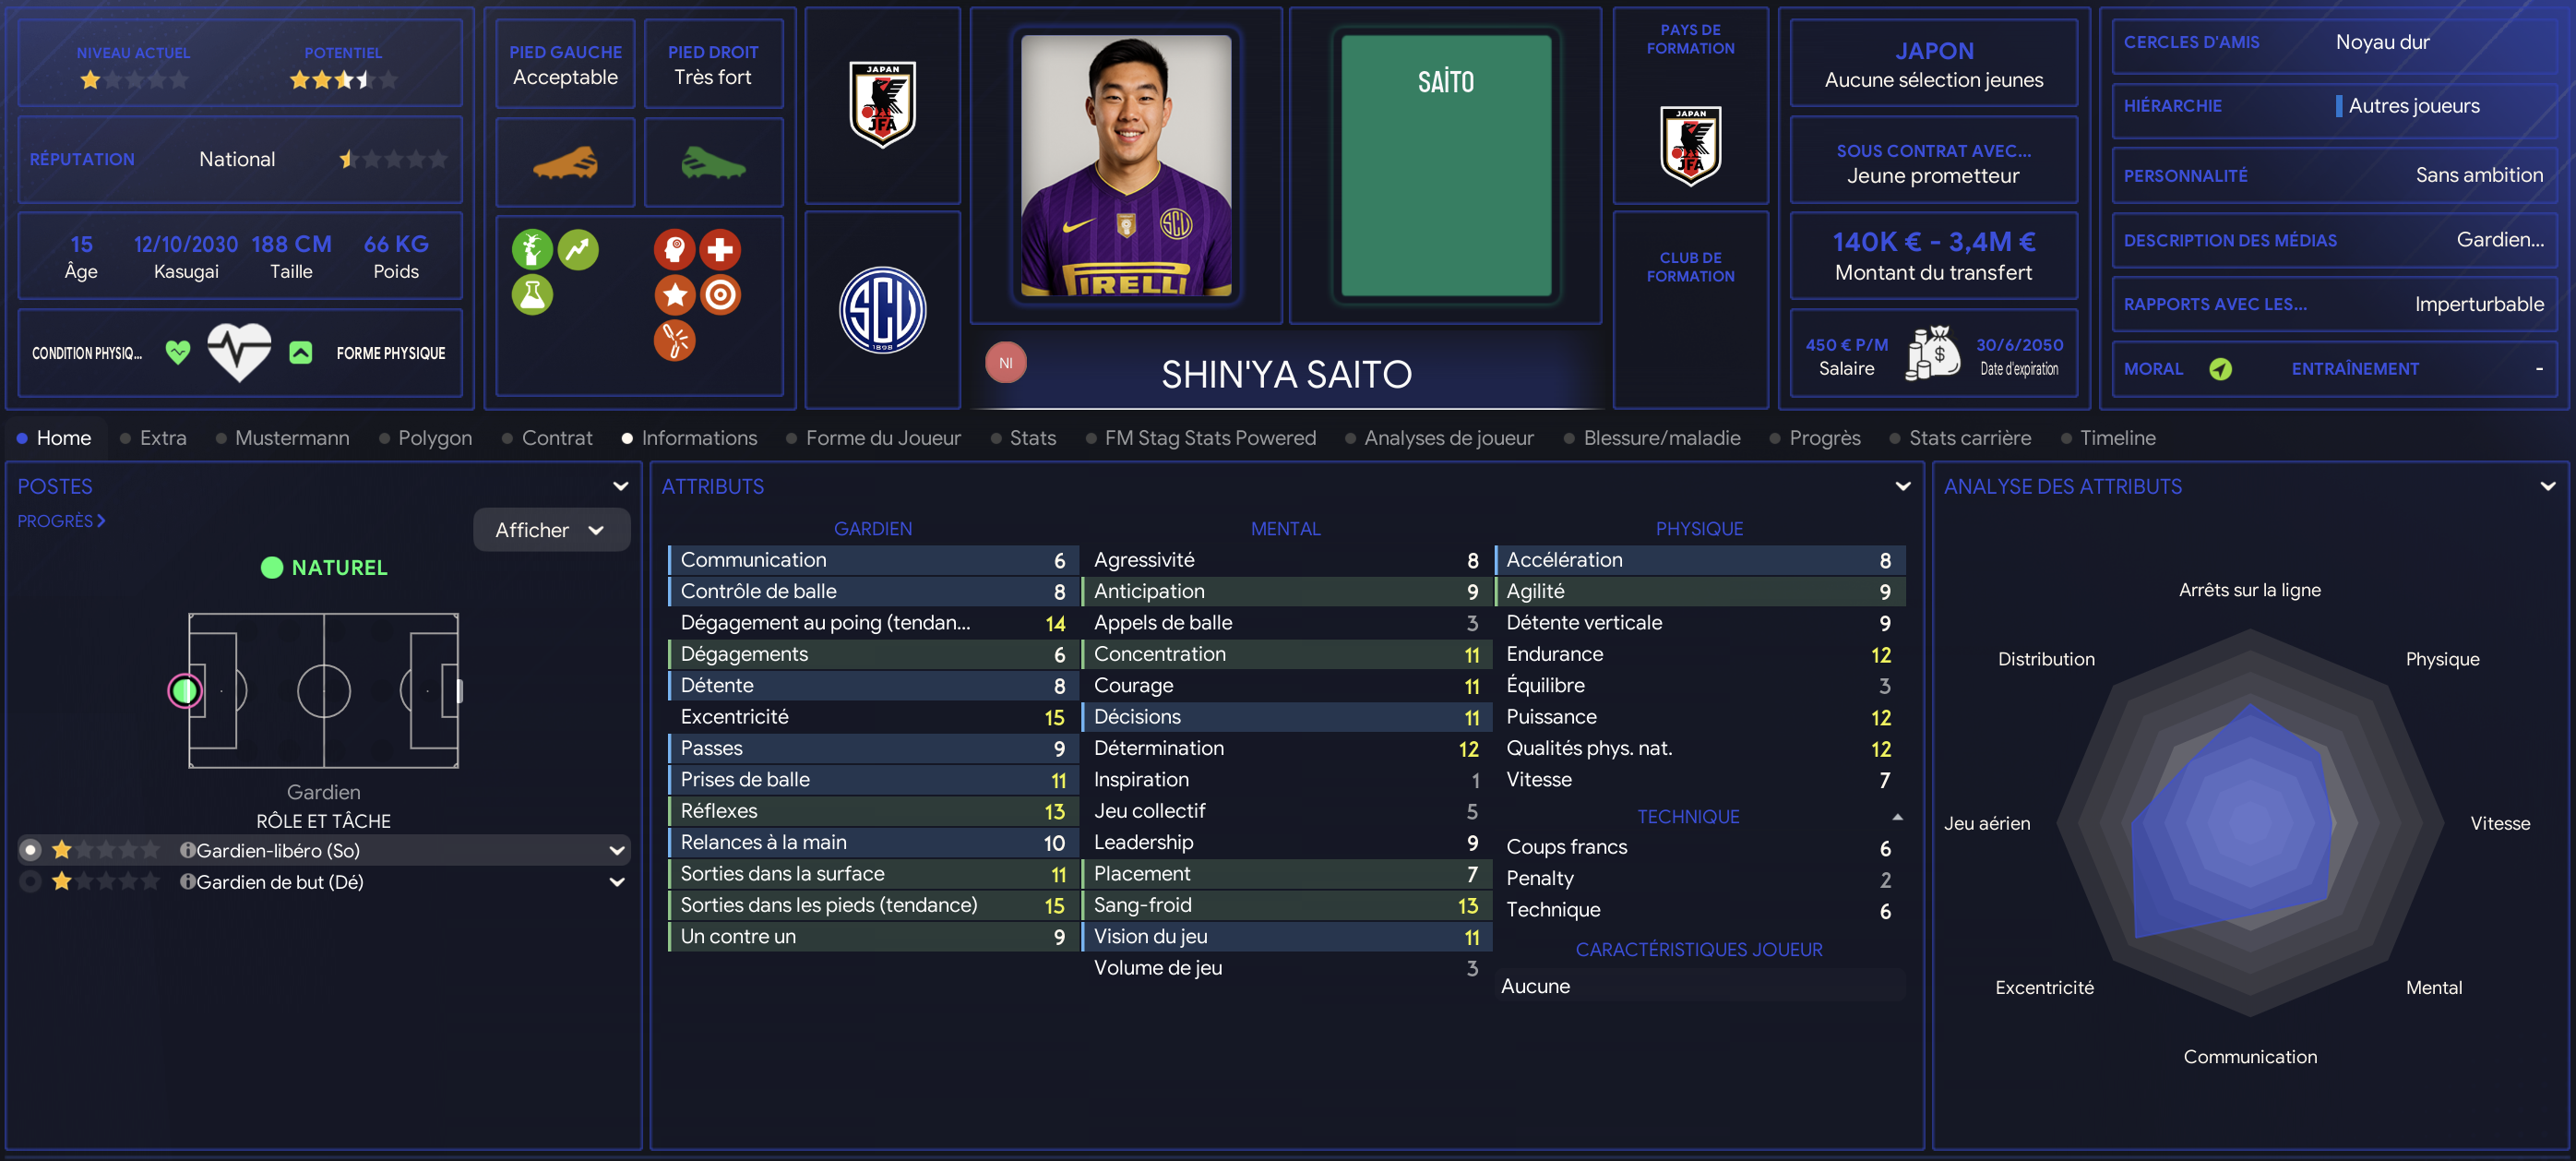Click the heartbeat condition physique icon

[x=239, y=352]
